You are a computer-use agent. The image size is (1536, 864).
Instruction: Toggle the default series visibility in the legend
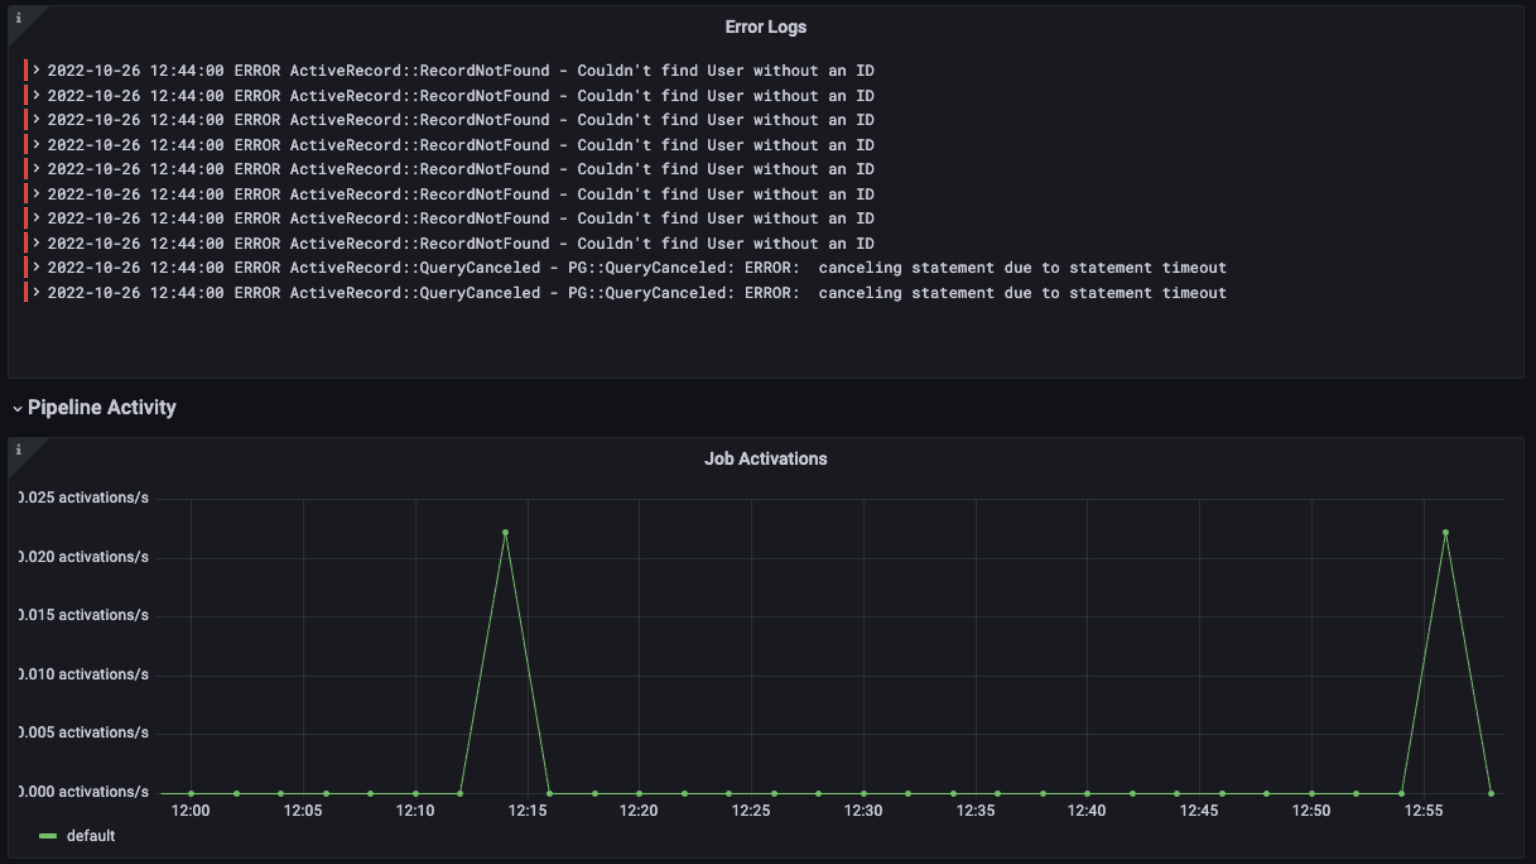coord(89,835)
